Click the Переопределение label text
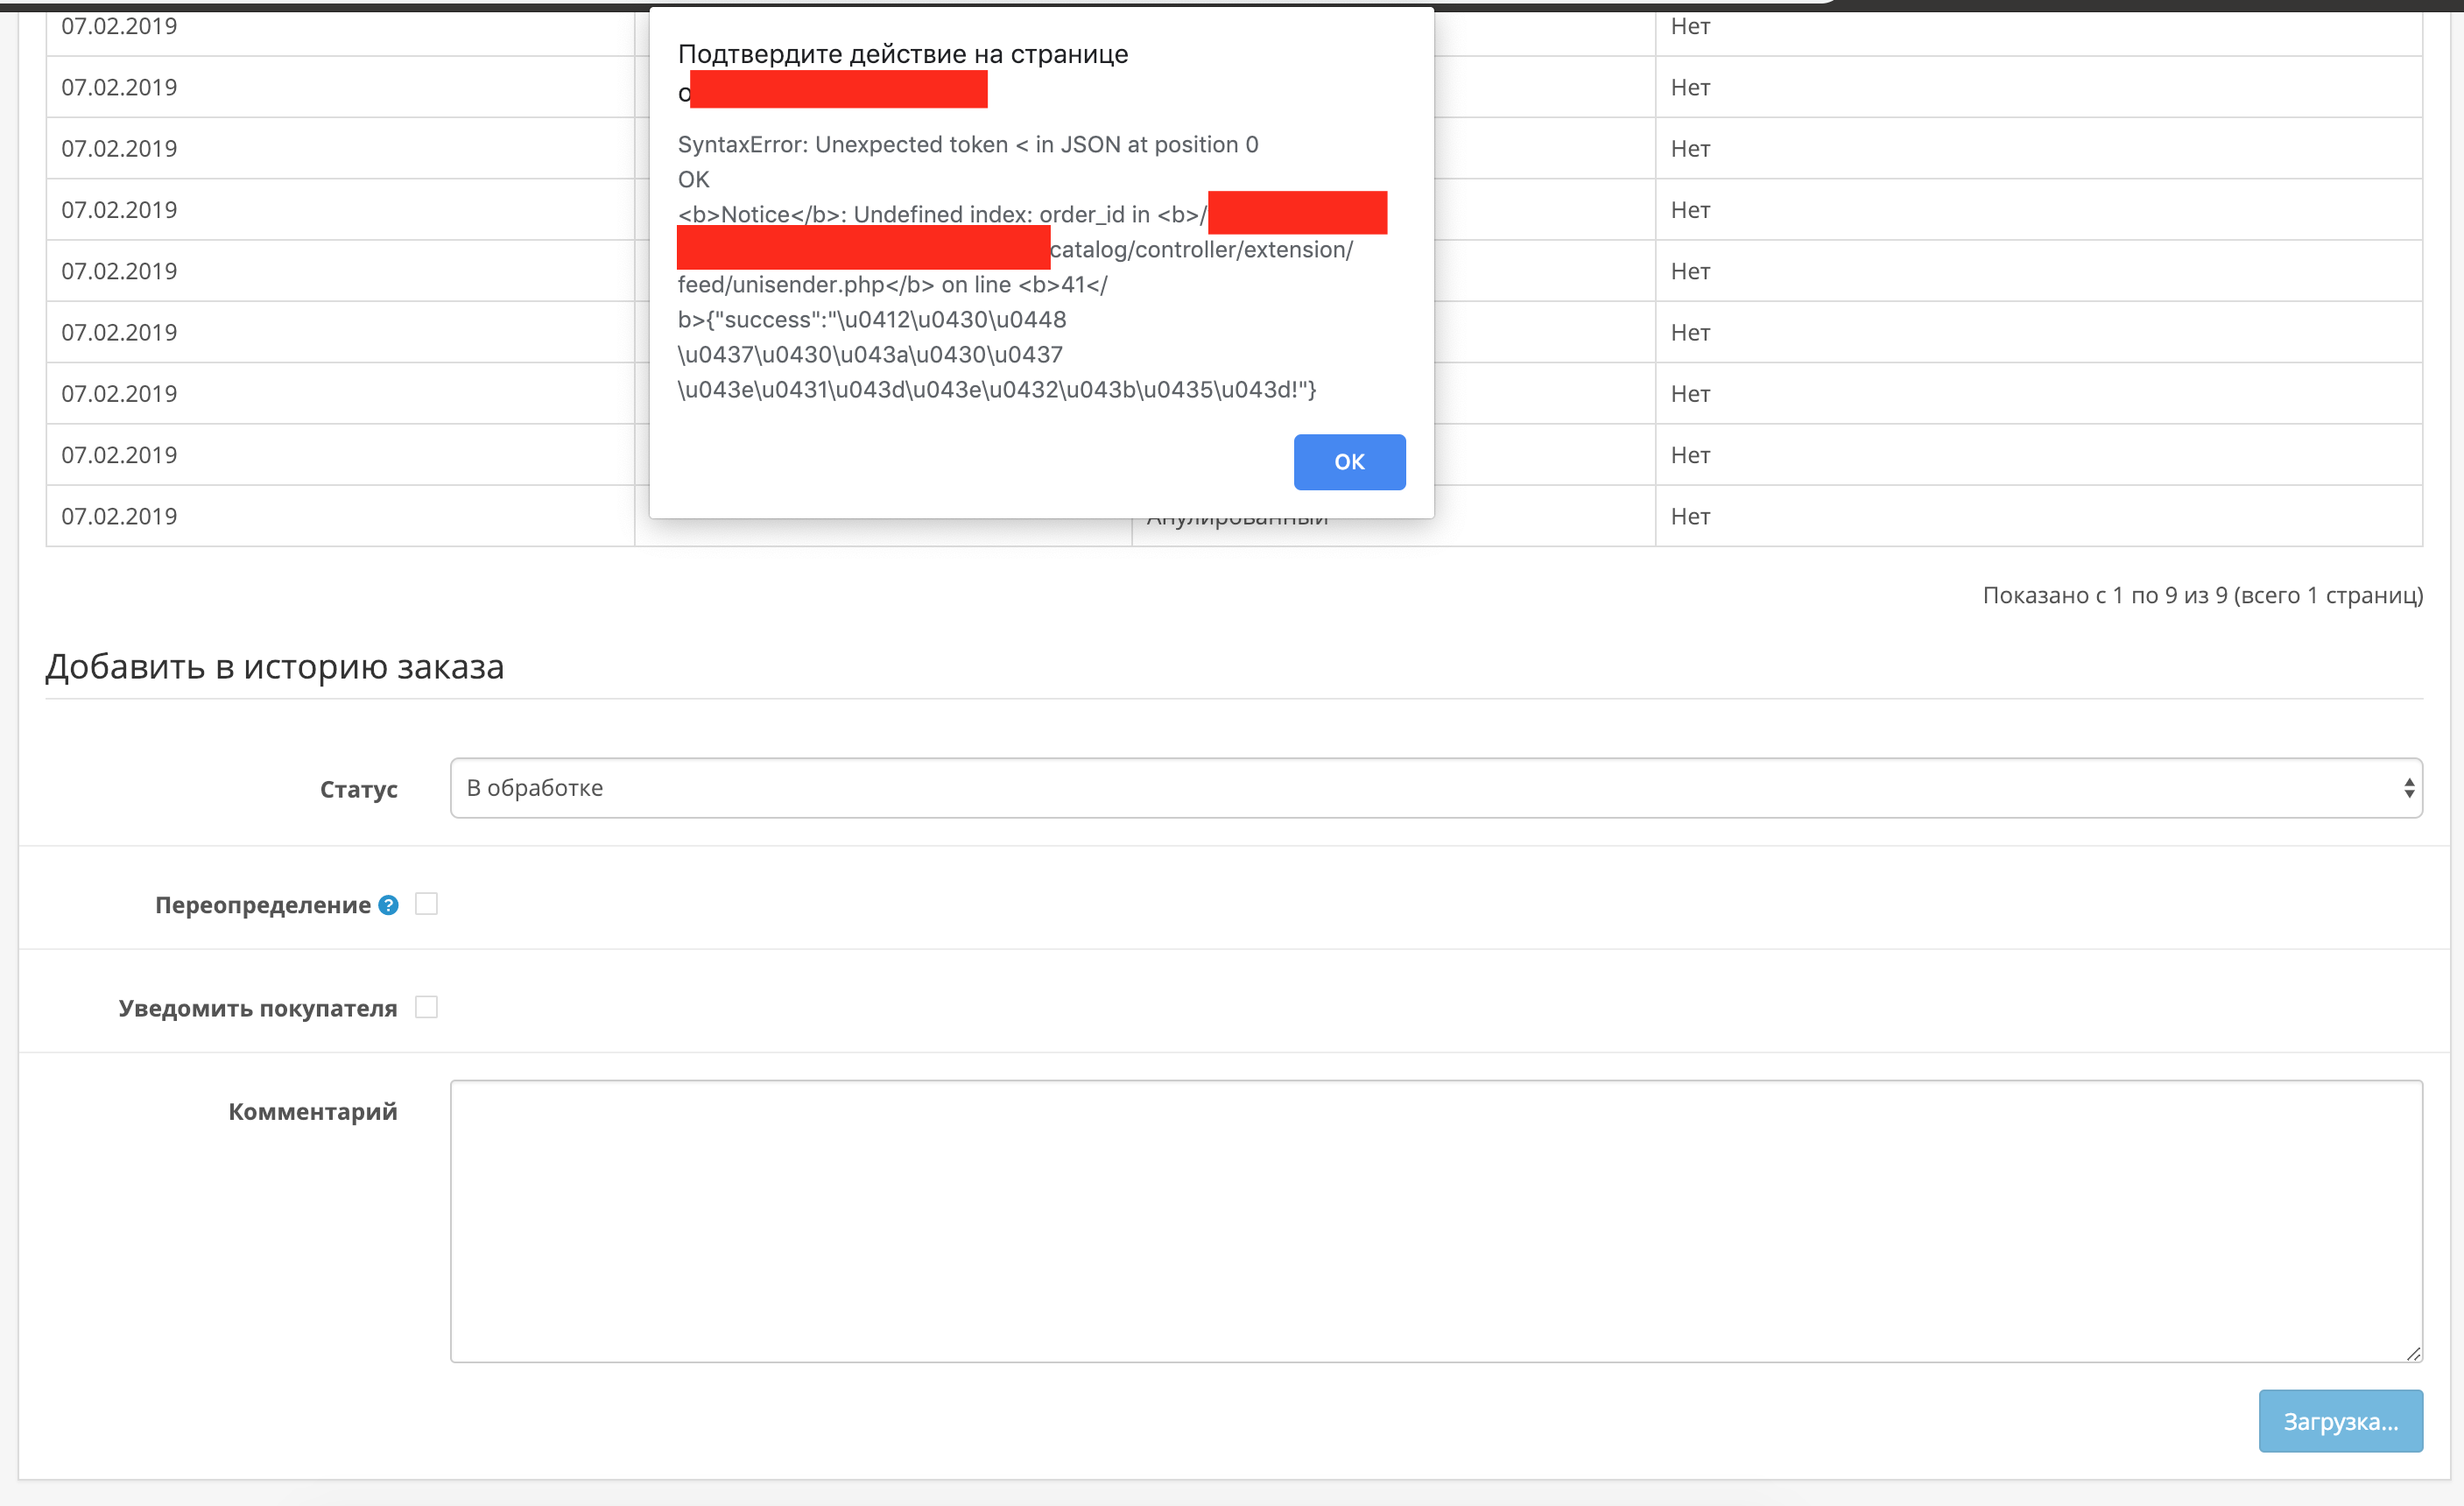This screenshot has width=2464, height=1506. click(x=262, y=905)
